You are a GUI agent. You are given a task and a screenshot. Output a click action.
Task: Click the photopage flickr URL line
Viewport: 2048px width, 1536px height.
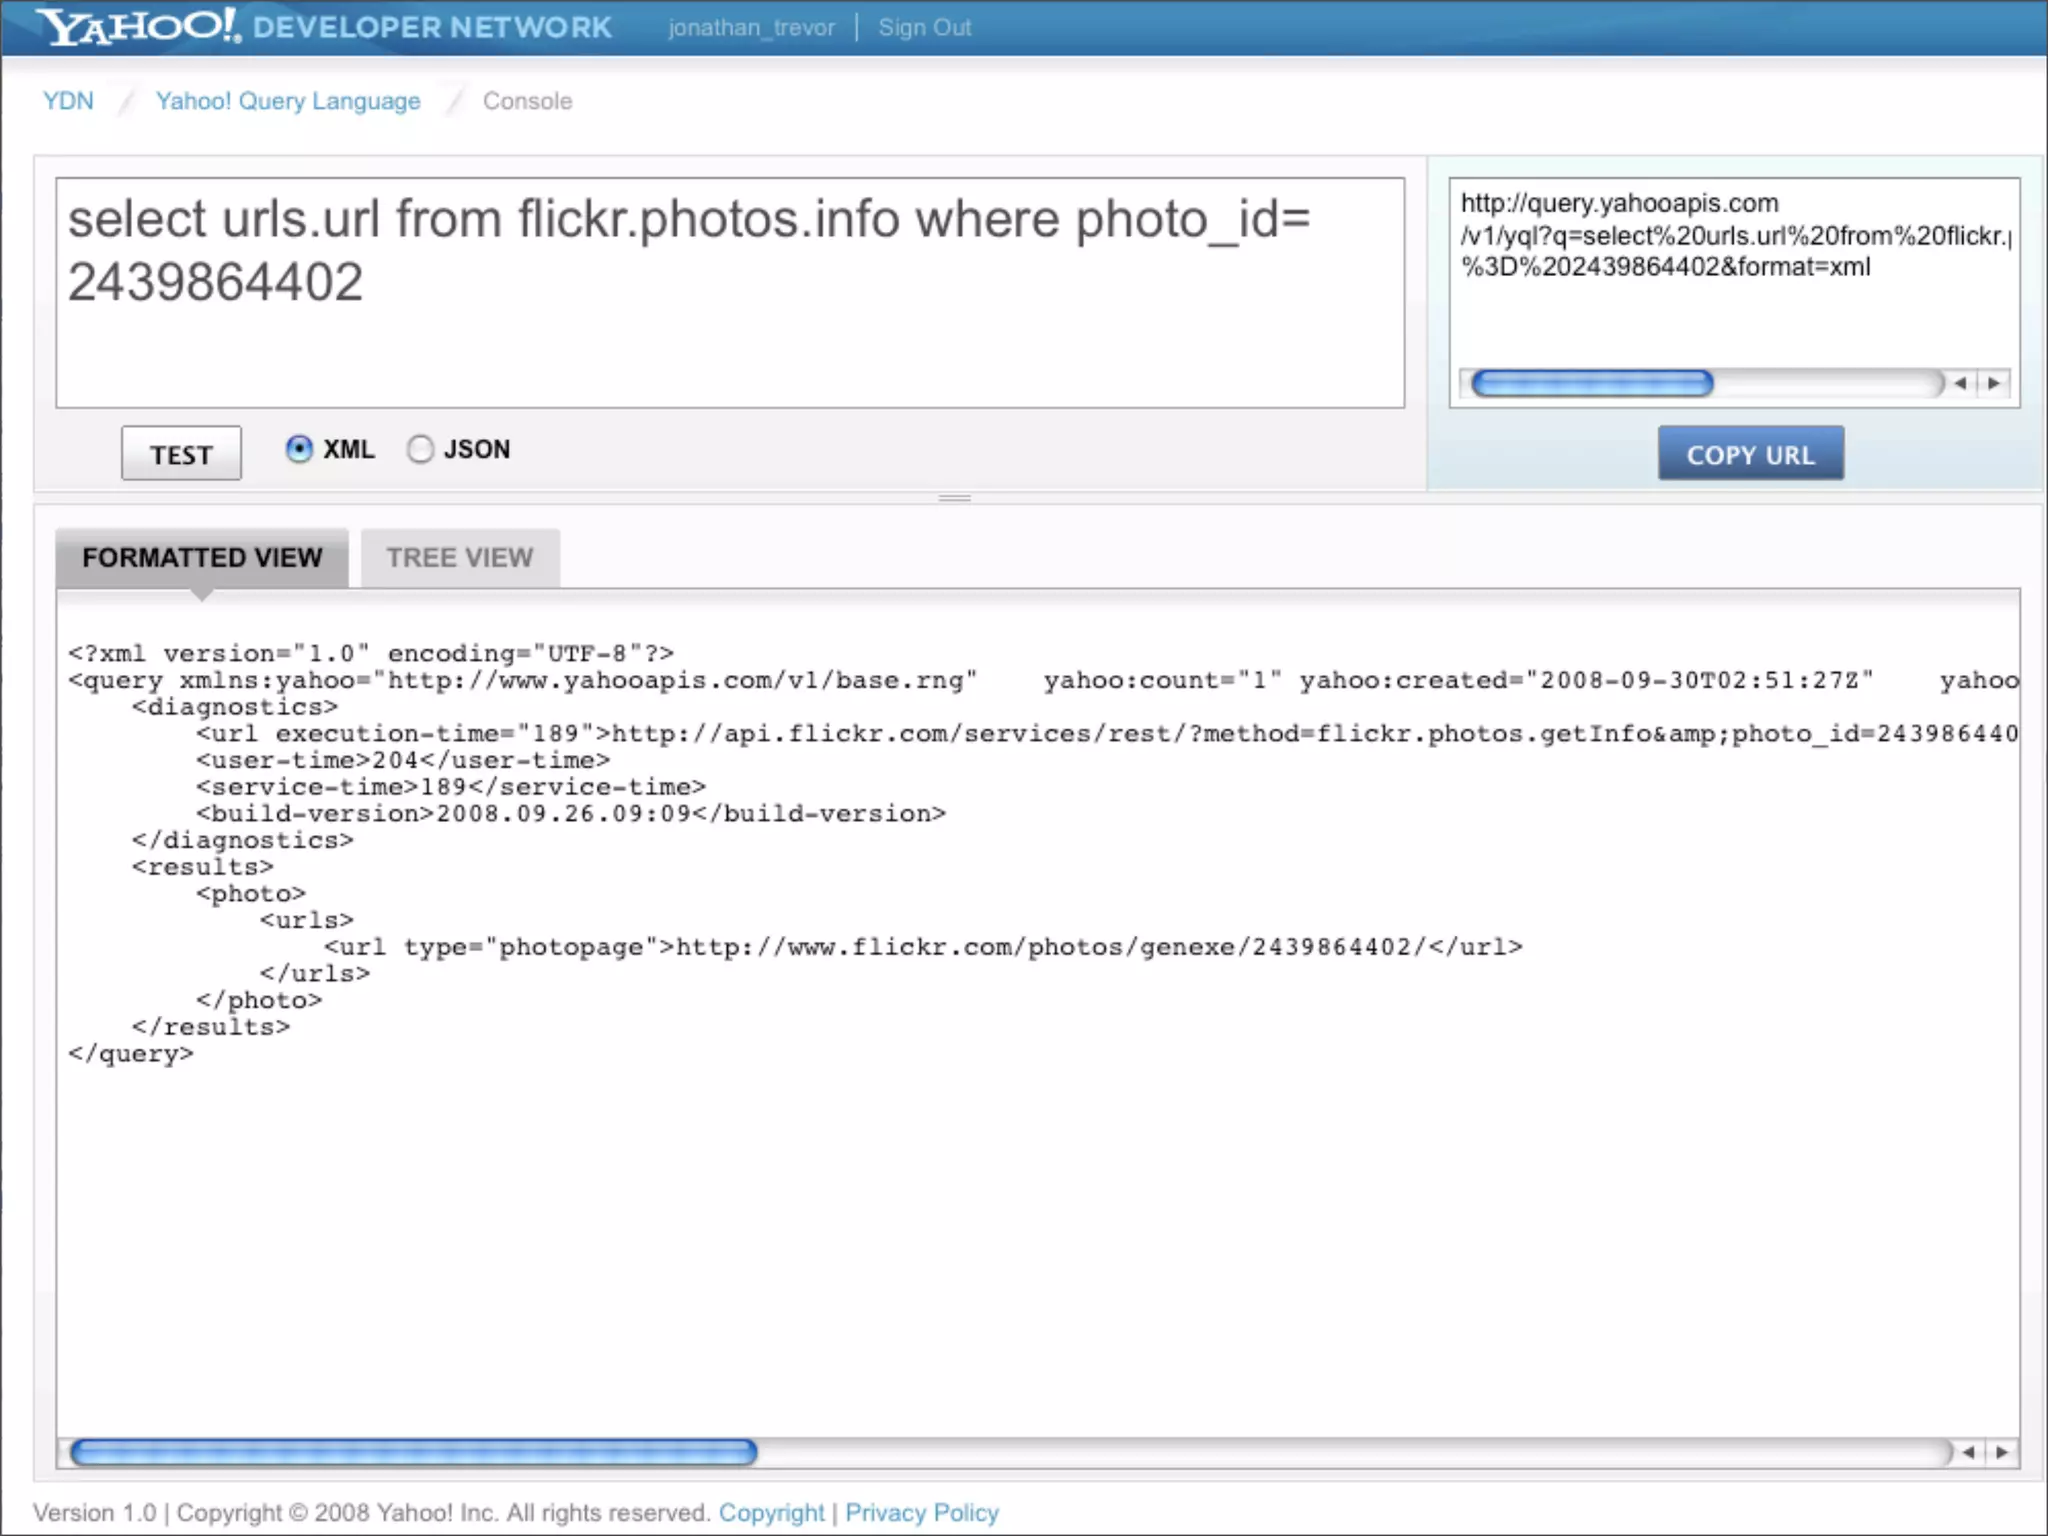coord(923,947)
